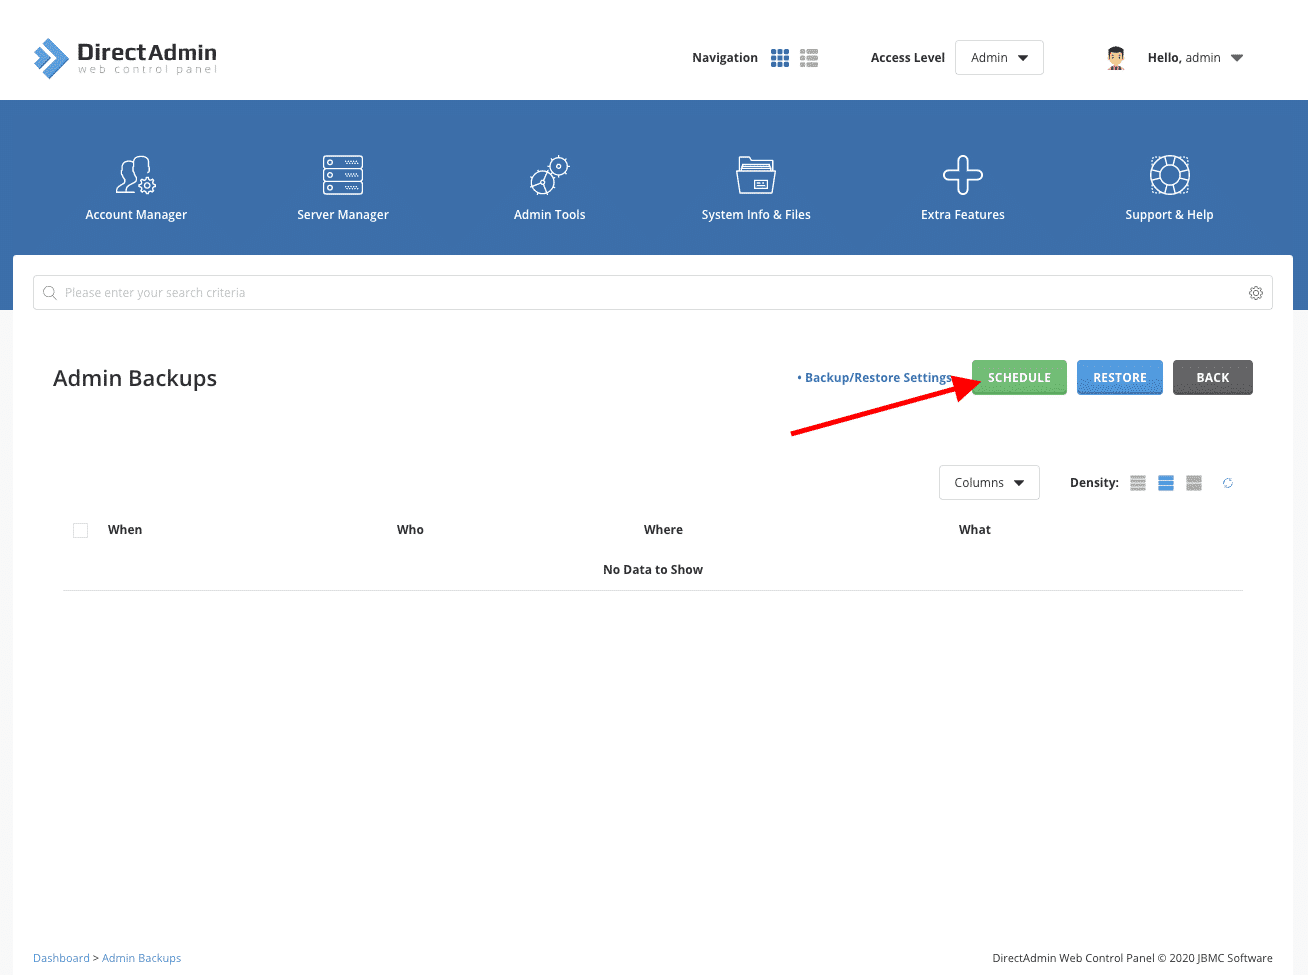Viewport: 1308px width, 975px height.
Task: Expand the Access Level Admin dropdown
Action: point(999,58)
